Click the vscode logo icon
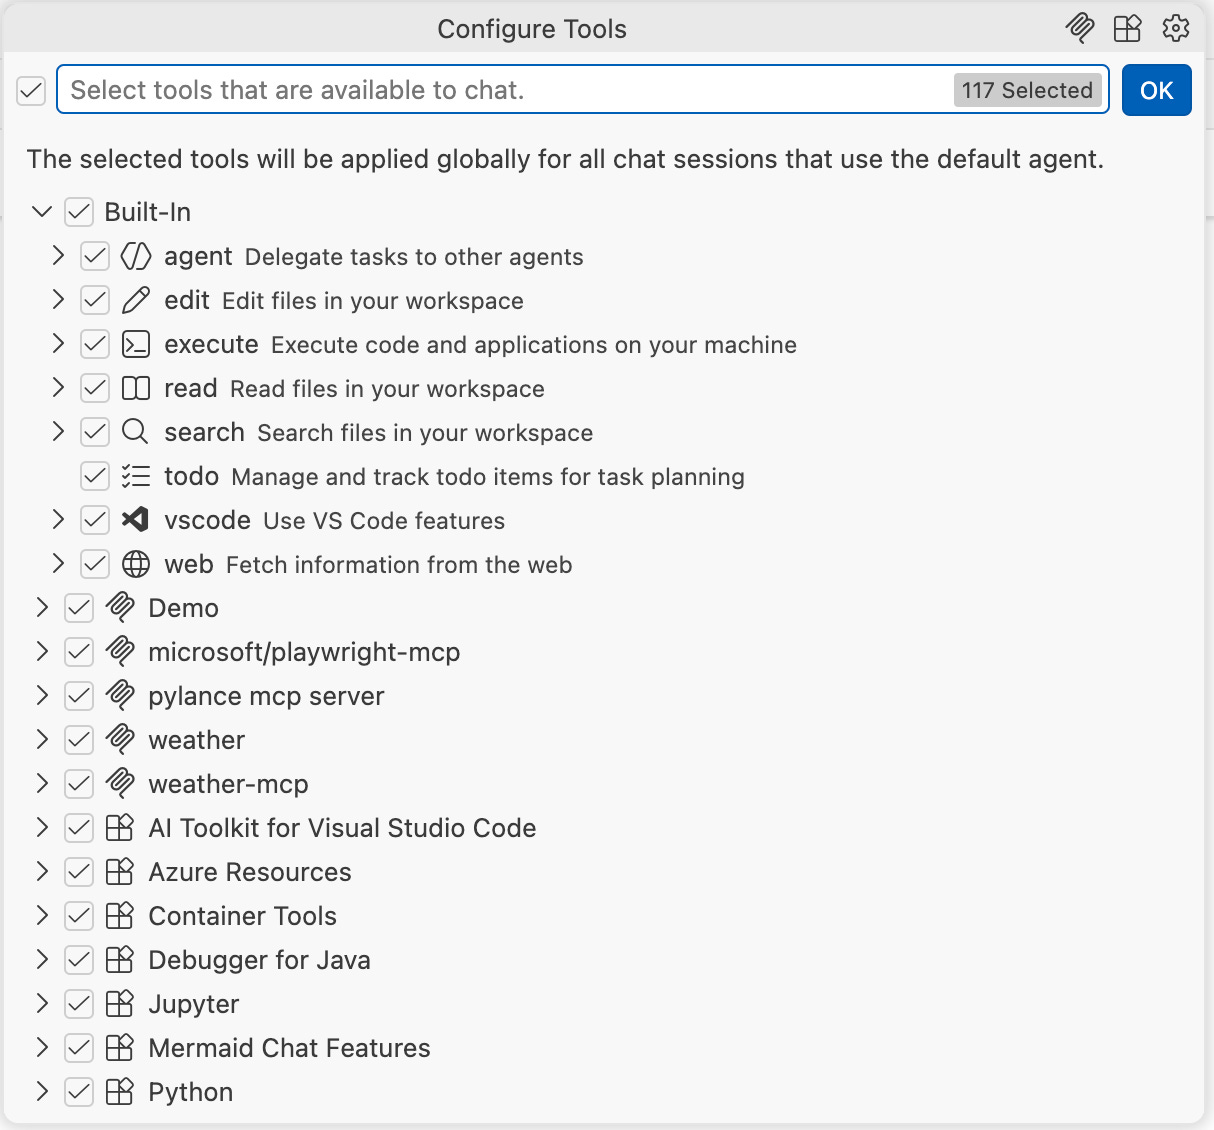Screen dimensions: 1214x1130 click(x=136, y=520)
